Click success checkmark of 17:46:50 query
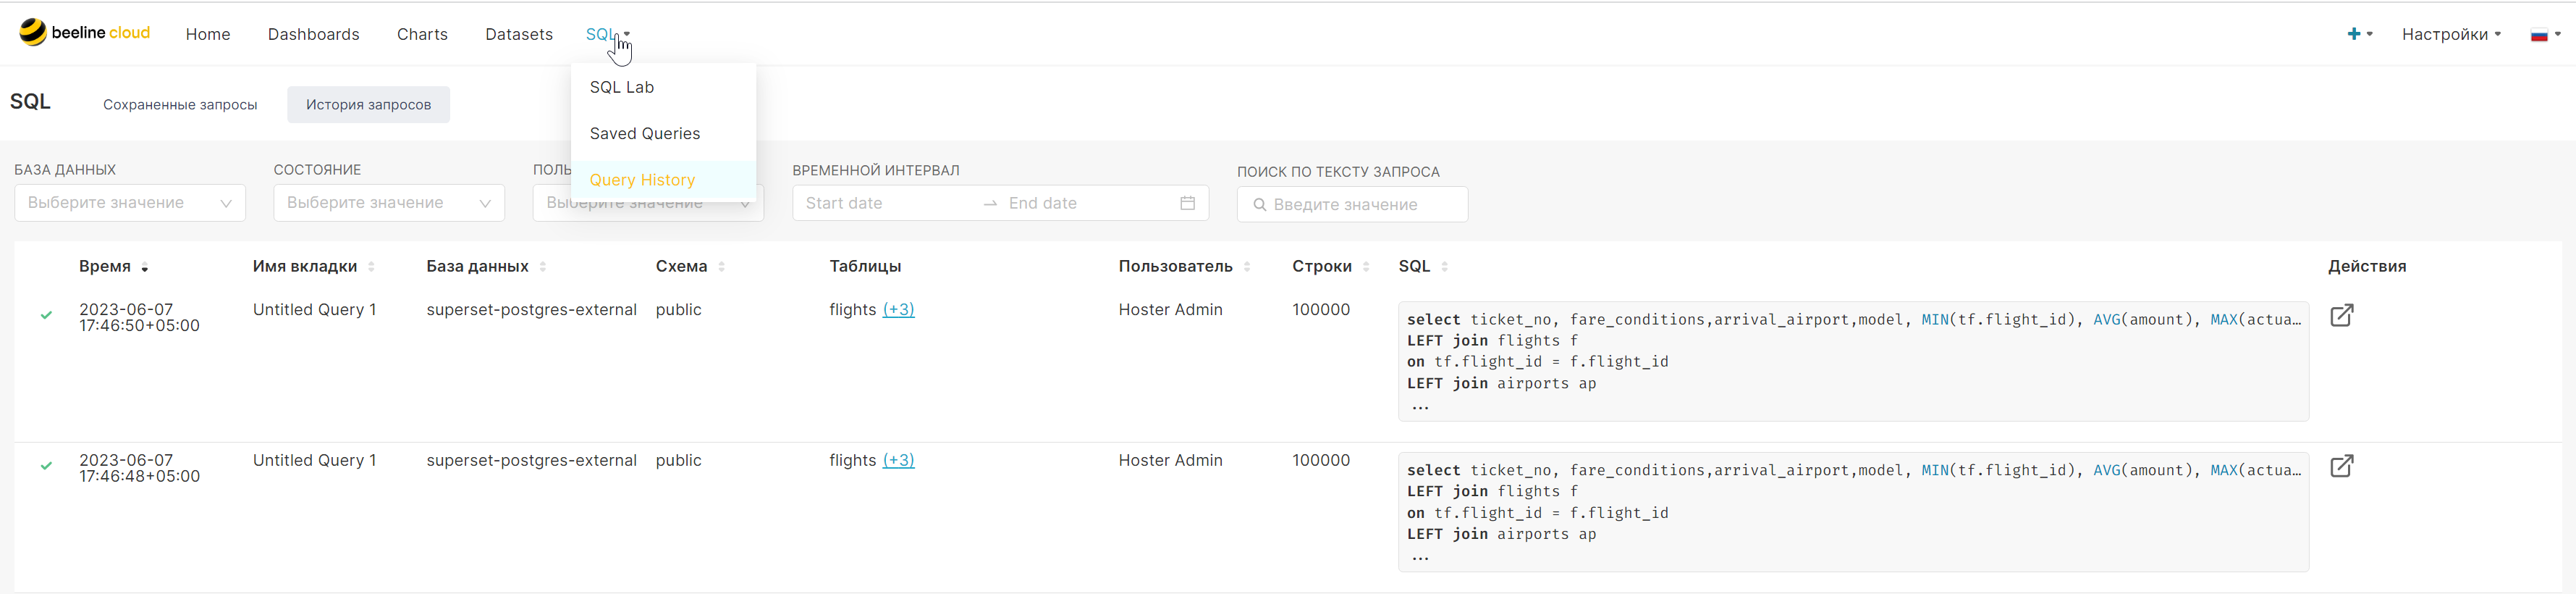The image size is (2576, 594). 46,315
